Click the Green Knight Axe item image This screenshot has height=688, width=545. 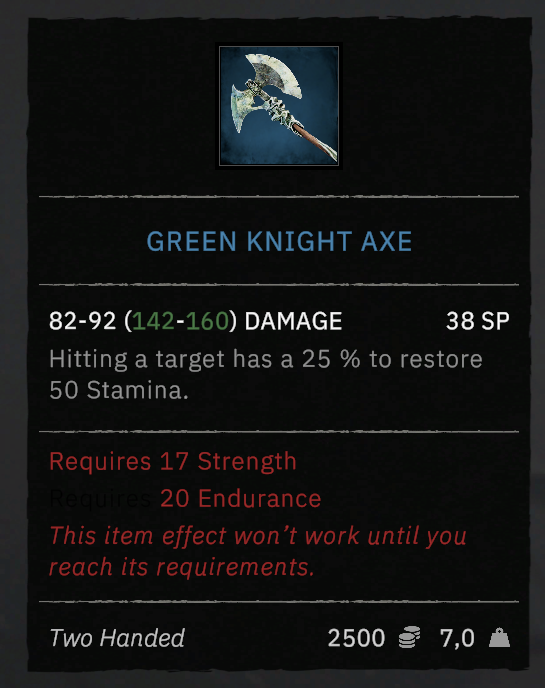coord(279,105)
